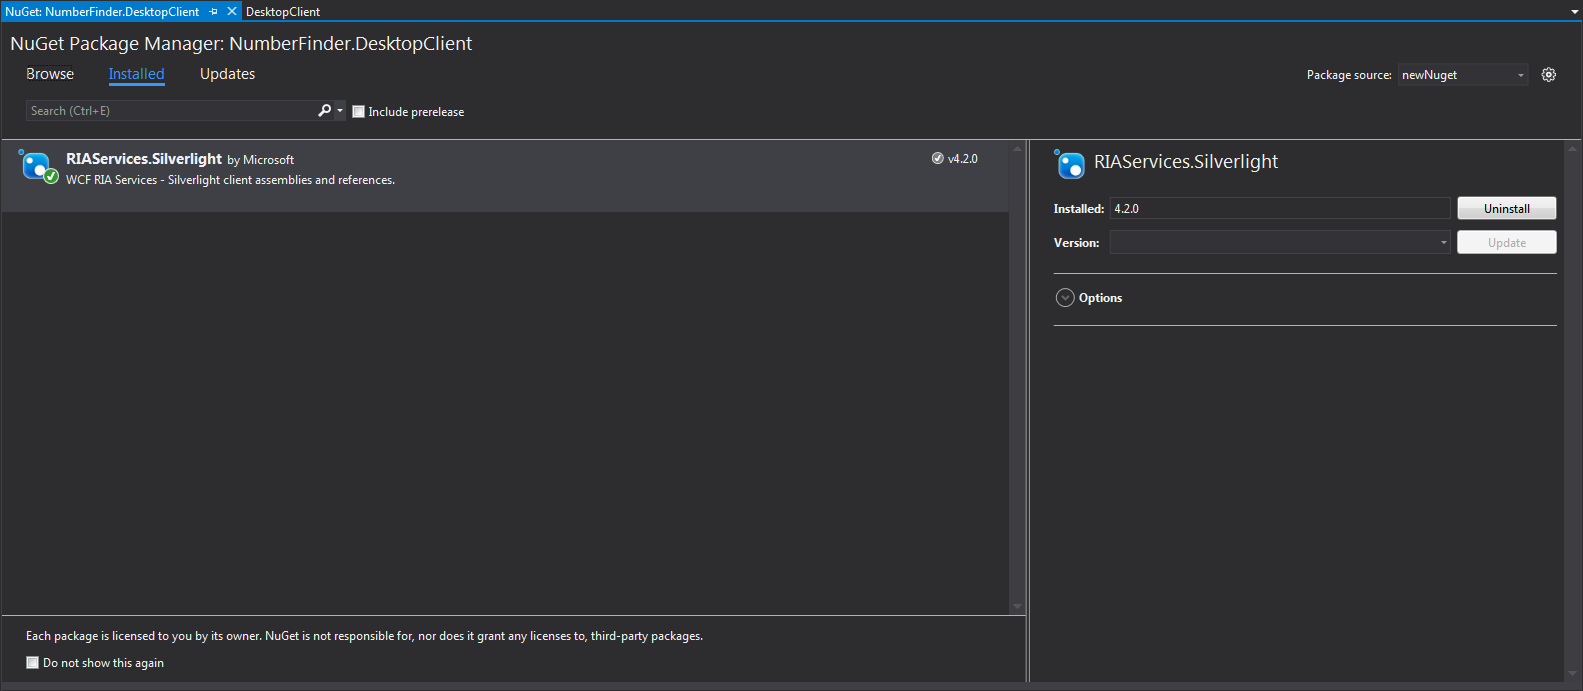Enable Include prerelease checkbox

(x=358, y=112)
